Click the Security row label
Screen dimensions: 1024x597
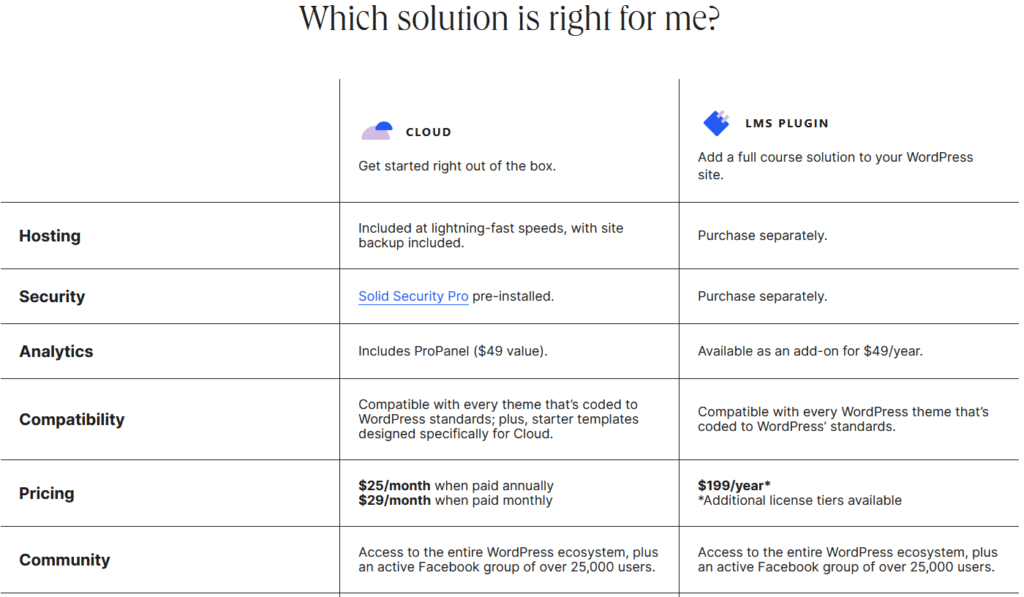point(52,297)
